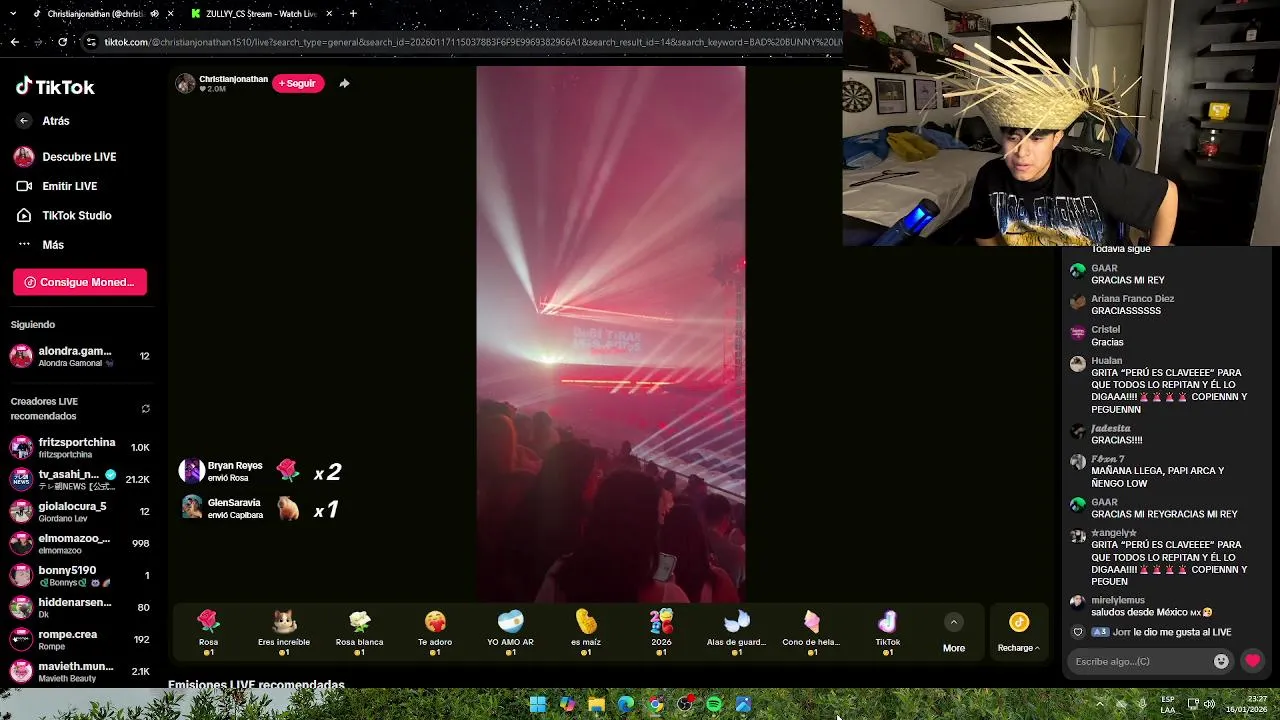Image resolution: width=1280 pixels, height=720 pixels.
Task: Click Ariana Franco Diez's chat name
Action: [x=1132, y=298]
